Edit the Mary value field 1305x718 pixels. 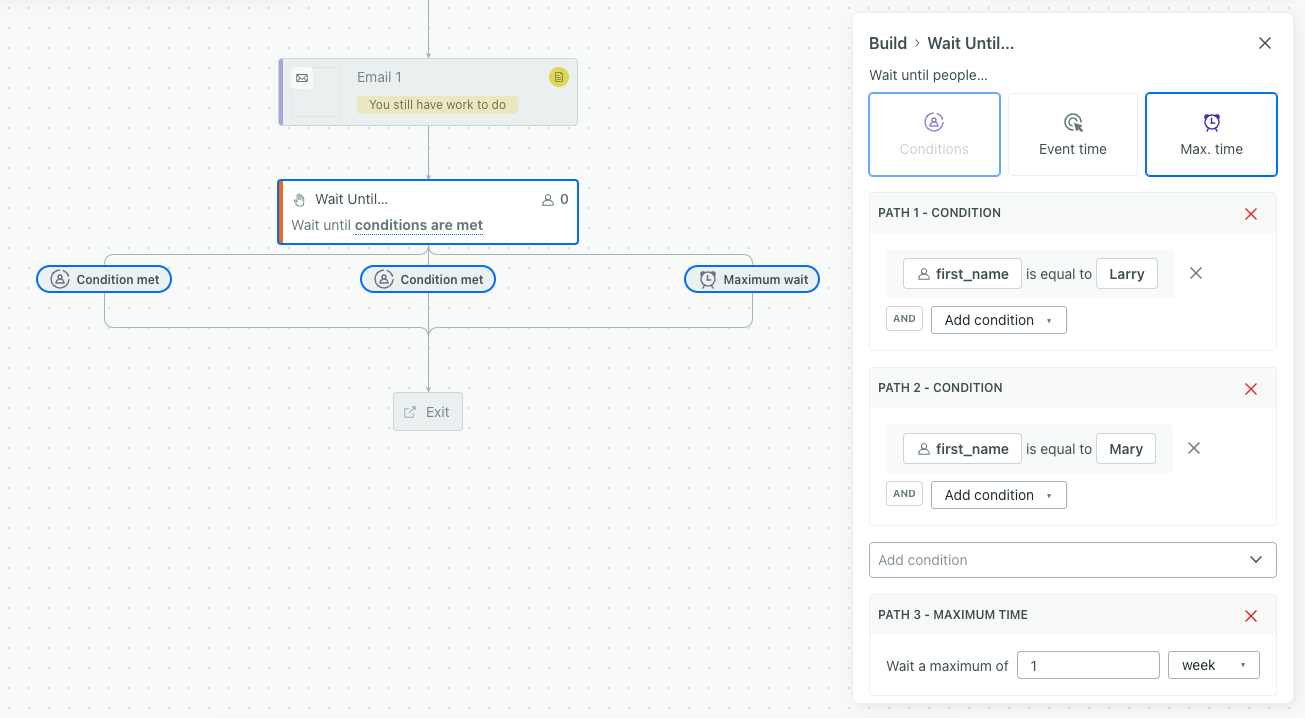1126,449
